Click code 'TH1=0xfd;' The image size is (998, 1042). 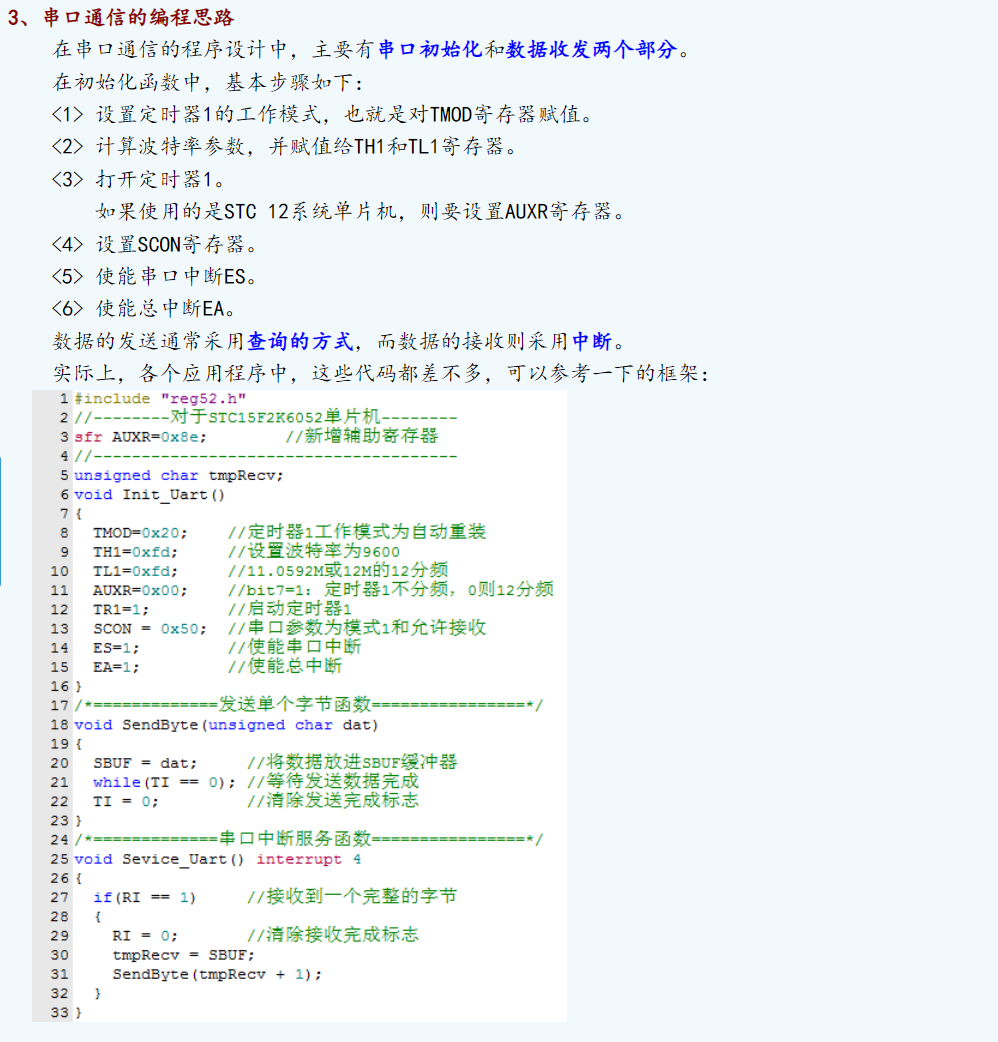tap(136, 552)
